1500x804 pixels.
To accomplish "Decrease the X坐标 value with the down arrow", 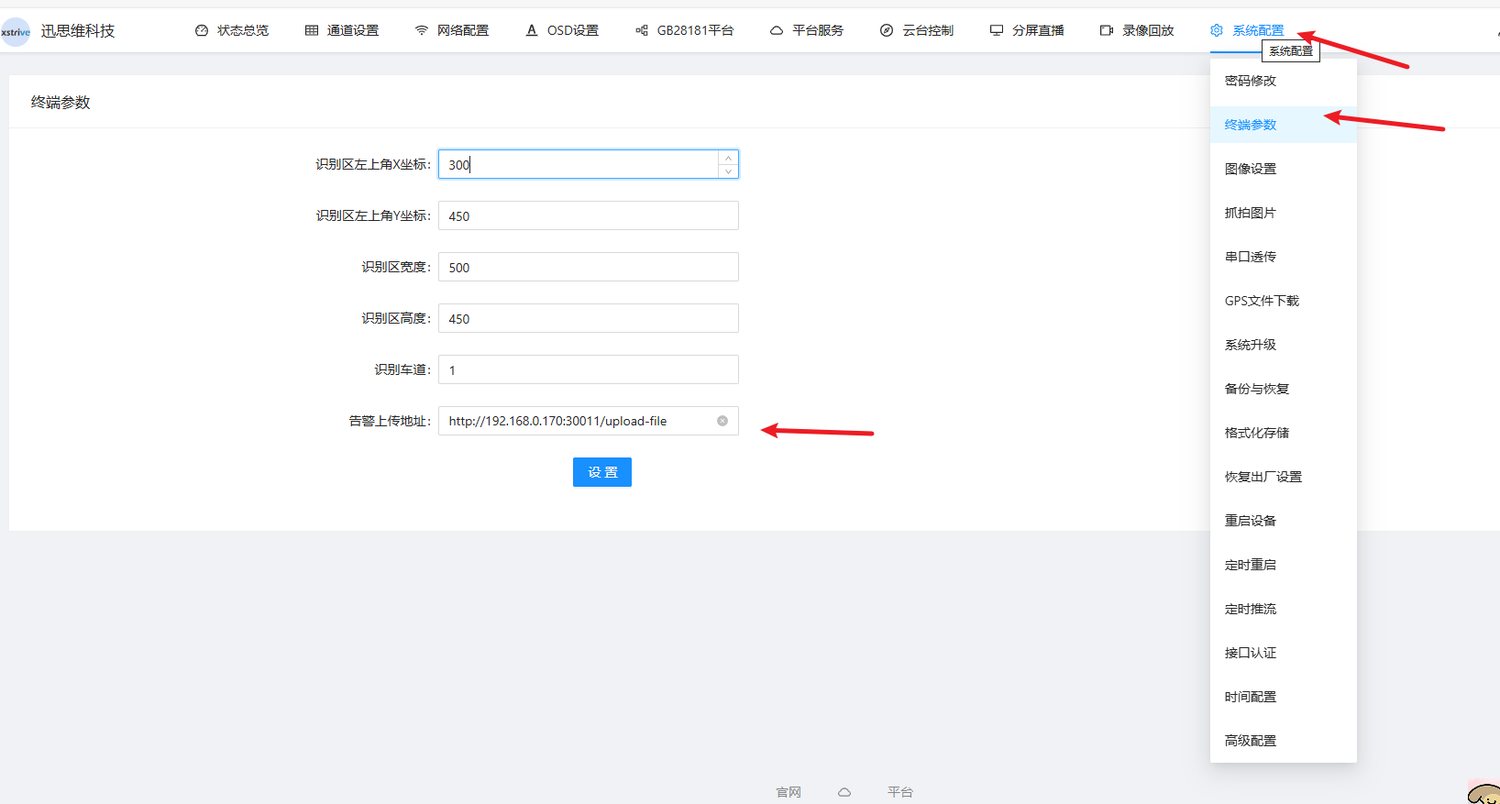I will click(x=729, y=171).
